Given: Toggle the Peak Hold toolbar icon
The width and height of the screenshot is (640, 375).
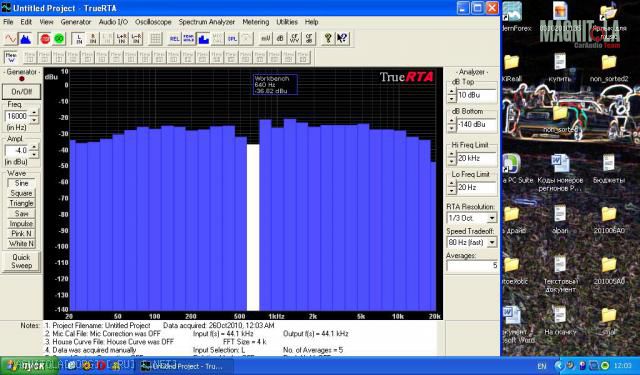Looking at the screenshot, I should click(x=189, y=39).
